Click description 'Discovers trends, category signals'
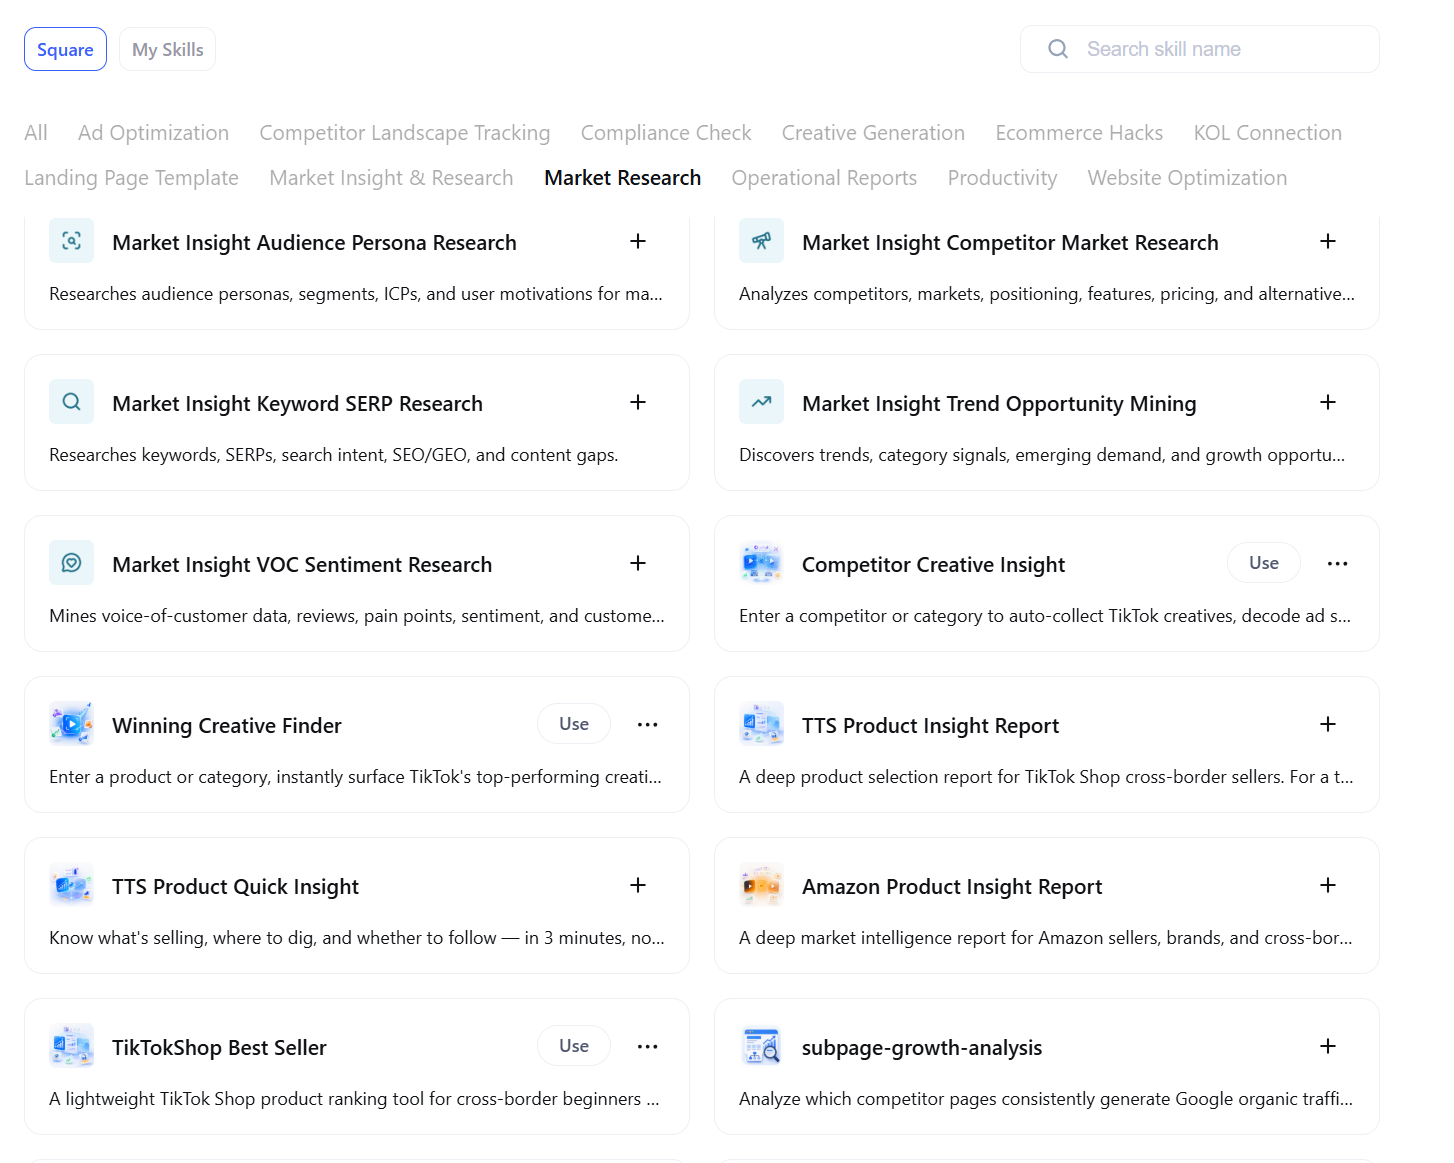 1042,455
